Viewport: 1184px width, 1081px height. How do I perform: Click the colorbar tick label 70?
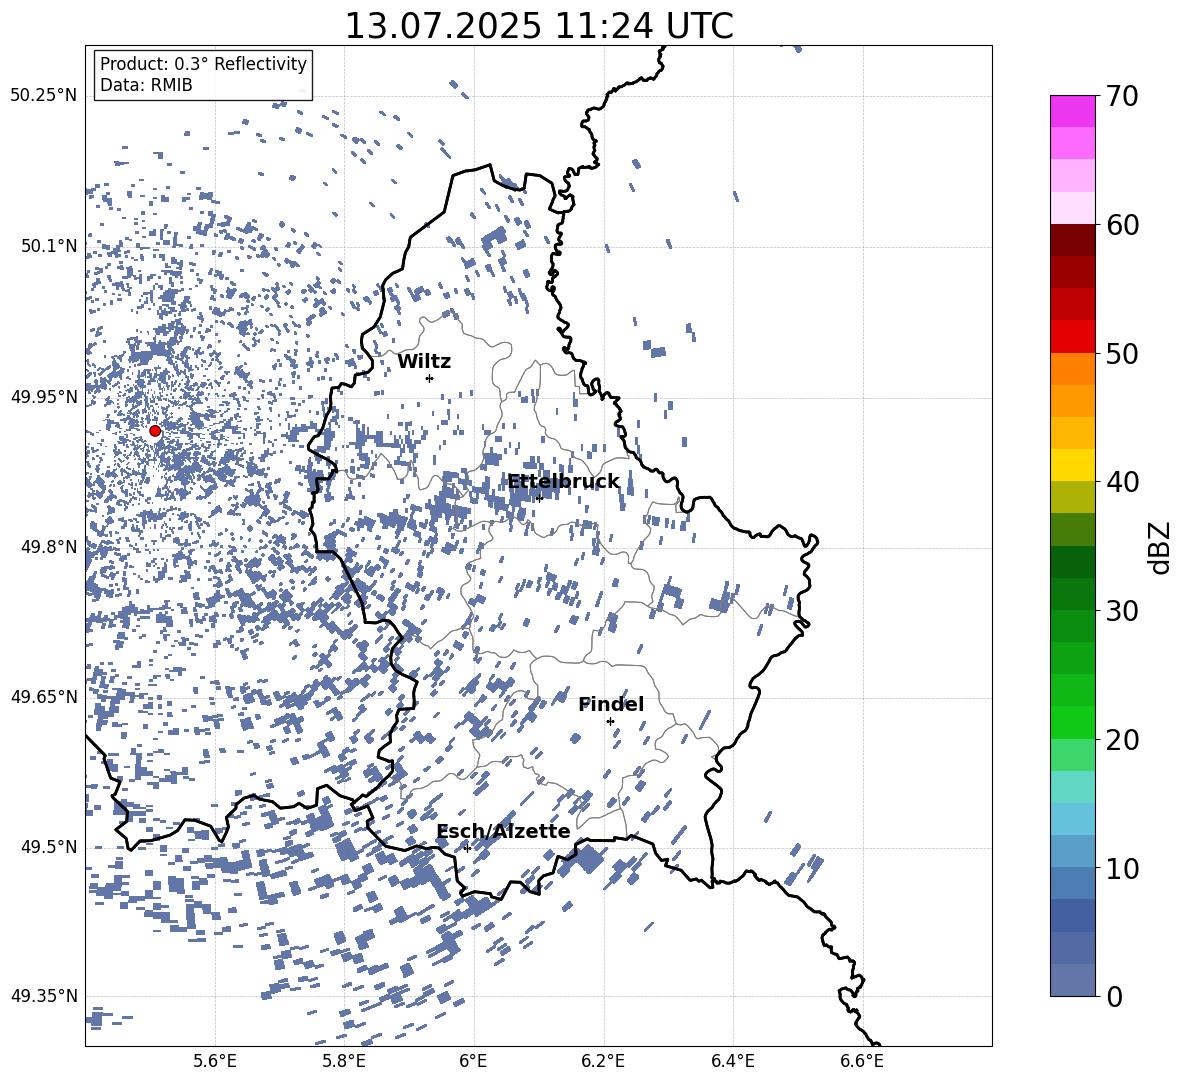[x=1122, y=97]
